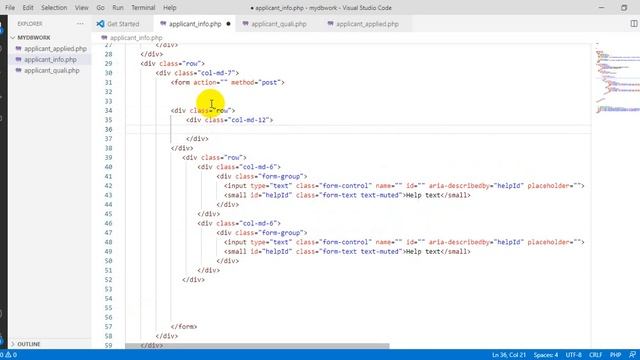The image size is (640, 360).
Task: Click the div class="col-md-12" line
Action: point(229,120)
